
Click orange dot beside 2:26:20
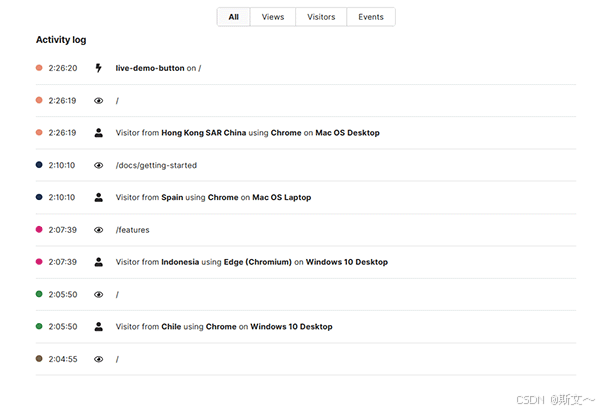[39, 68]
